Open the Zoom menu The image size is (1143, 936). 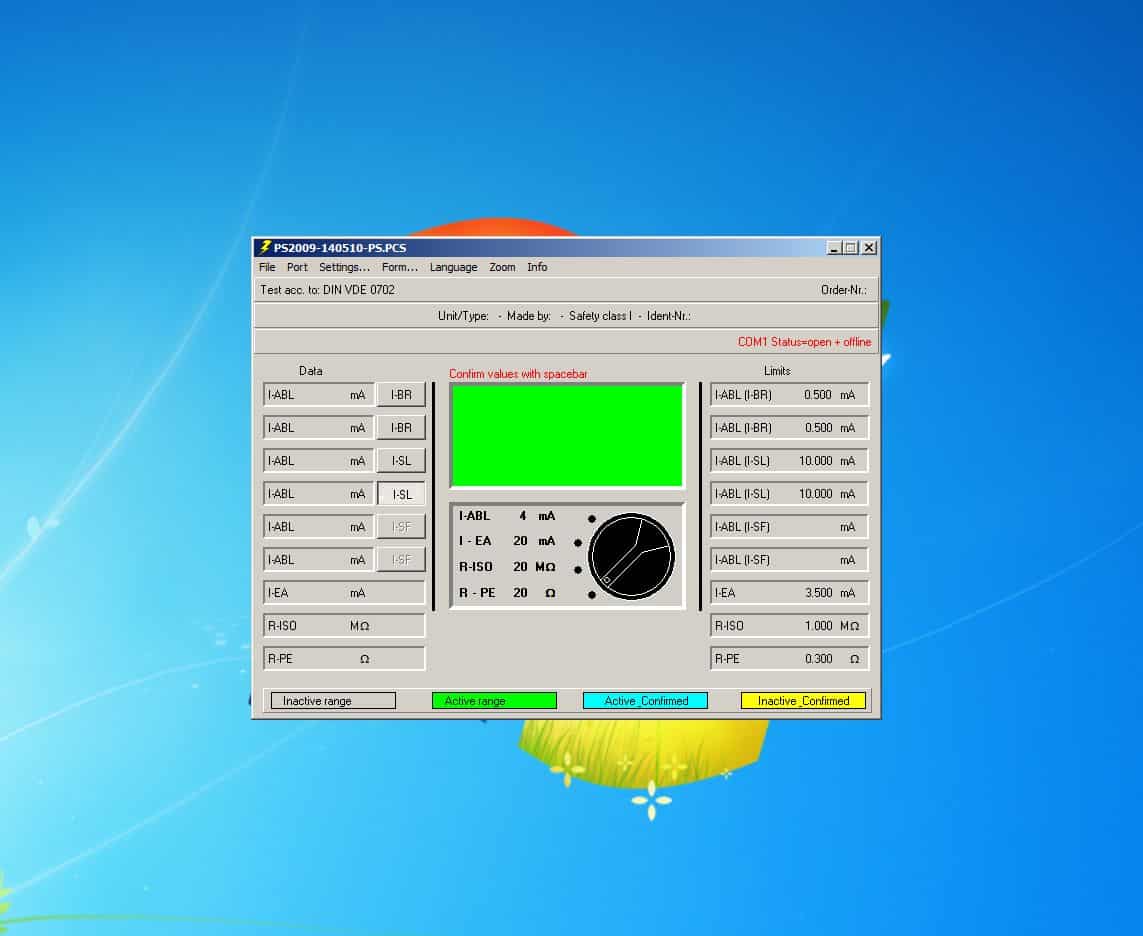(x=502, y=267)
